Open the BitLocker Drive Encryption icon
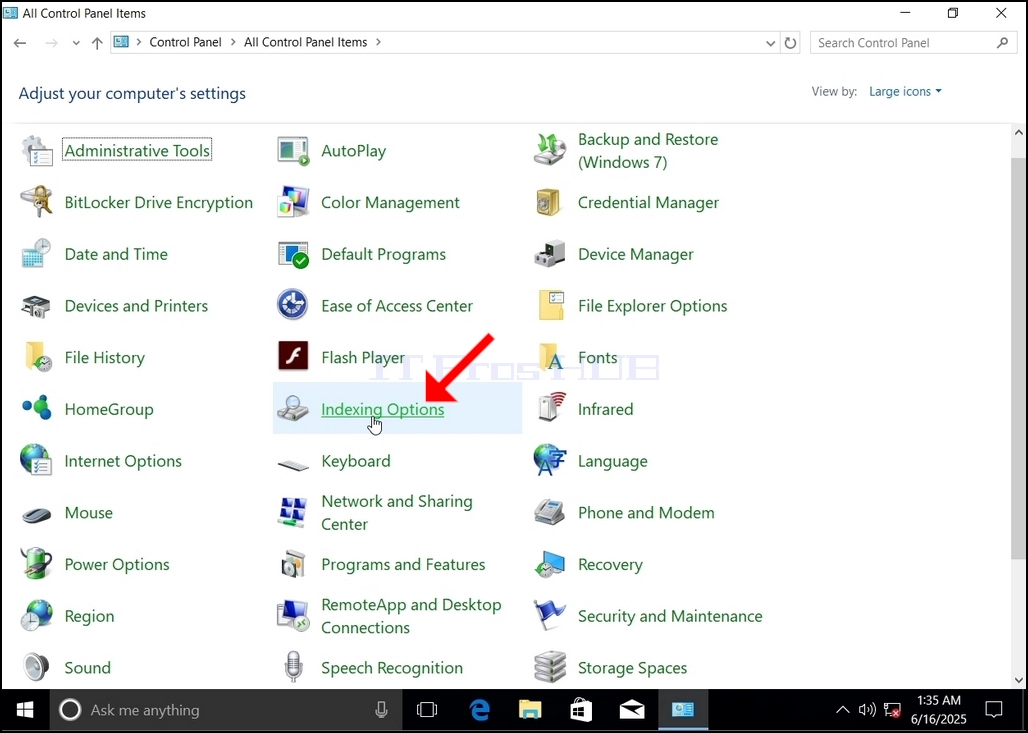 tap(37, 203)
